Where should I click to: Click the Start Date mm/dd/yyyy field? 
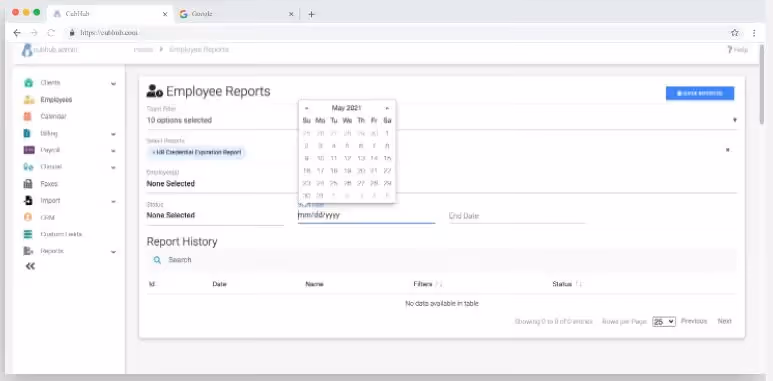pos(366,215)
